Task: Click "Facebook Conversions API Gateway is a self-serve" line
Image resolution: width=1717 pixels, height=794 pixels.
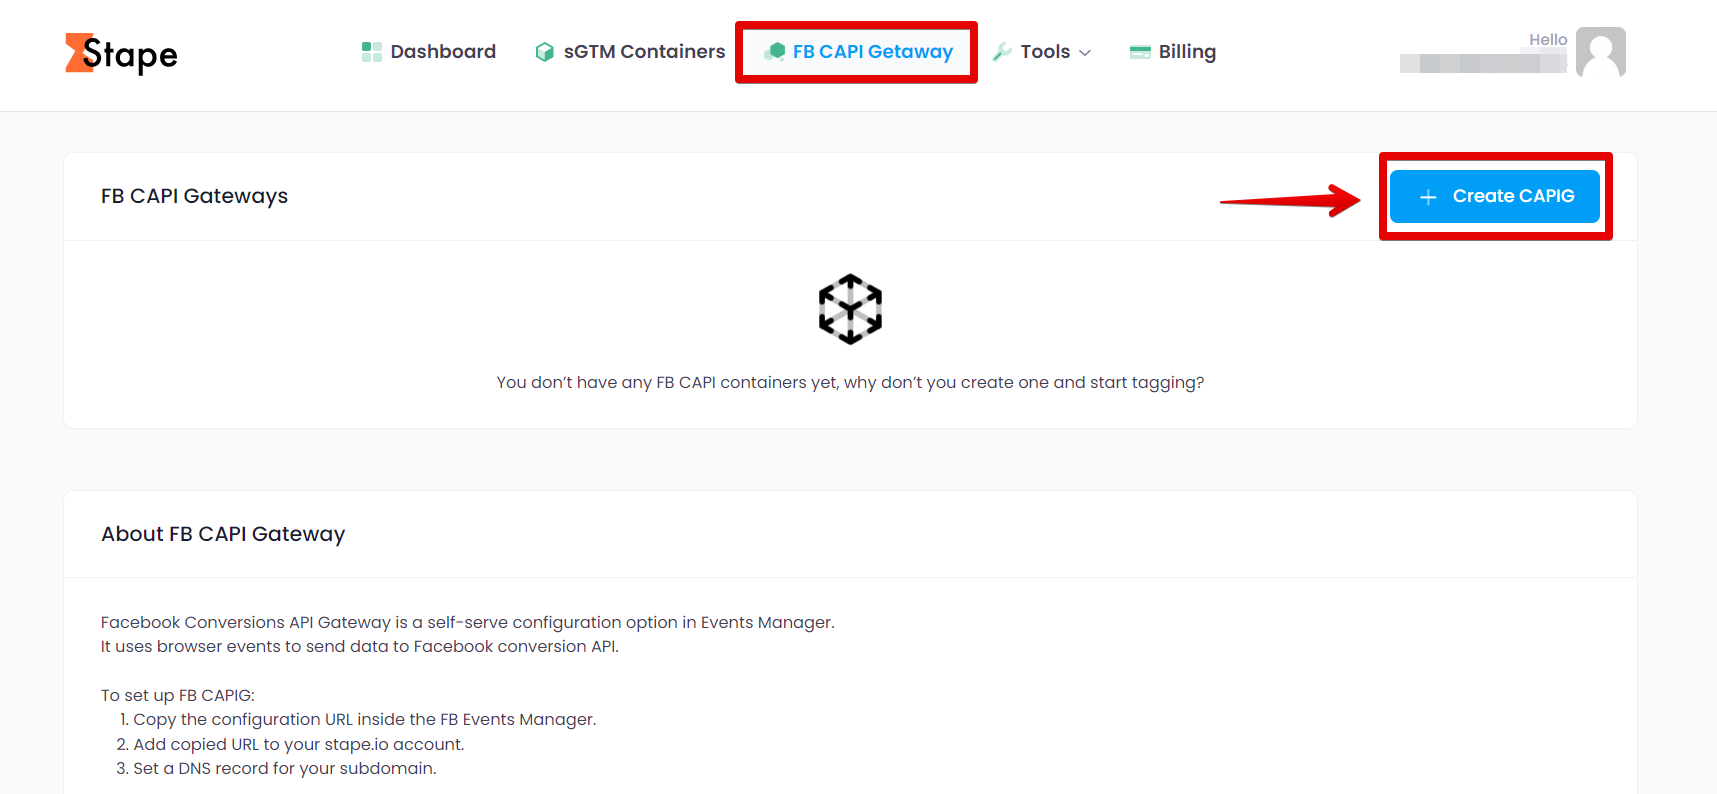Action: coord(468,622)
